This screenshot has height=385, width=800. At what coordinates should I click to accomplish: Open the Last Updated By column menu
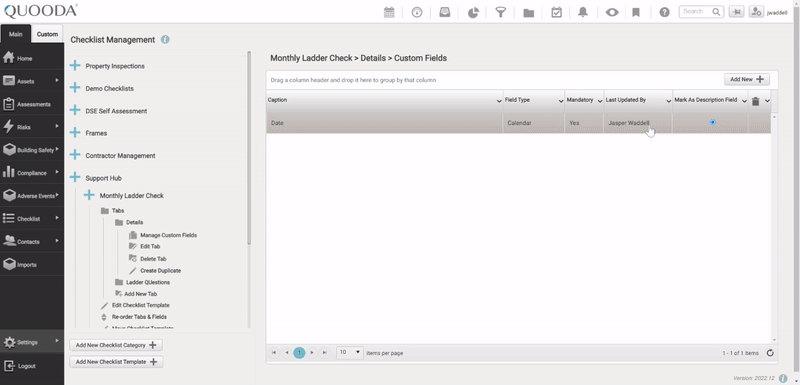click(668, 101)
